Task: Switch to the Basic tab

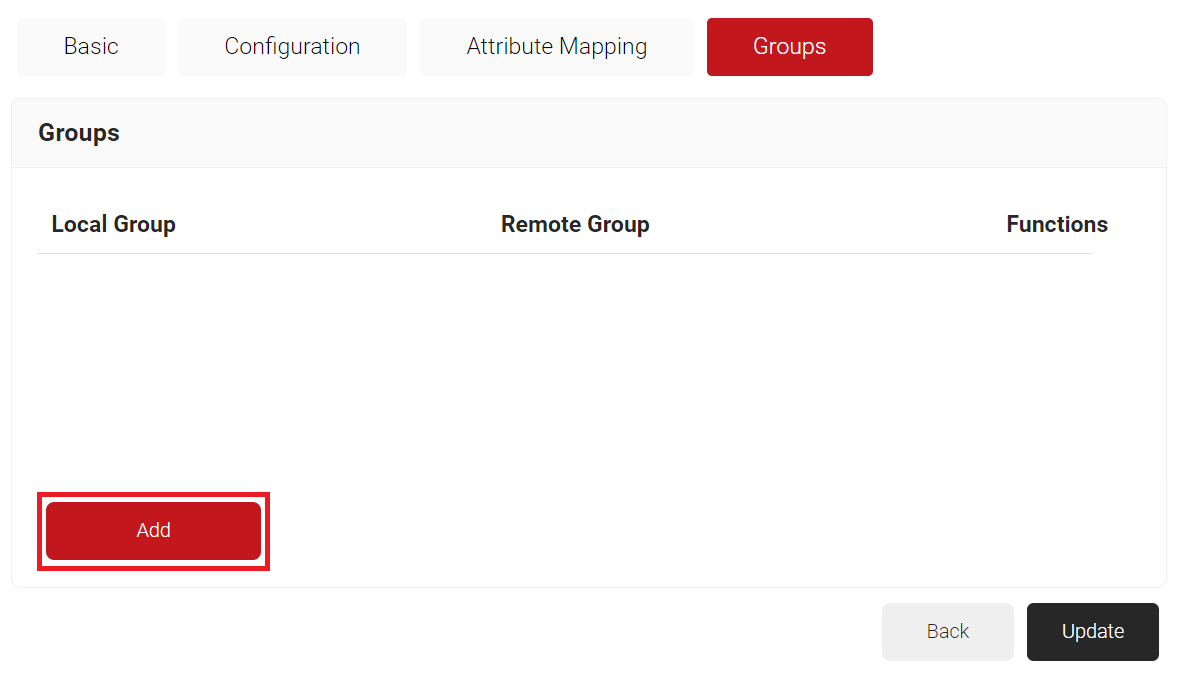Action: (91, 47)
